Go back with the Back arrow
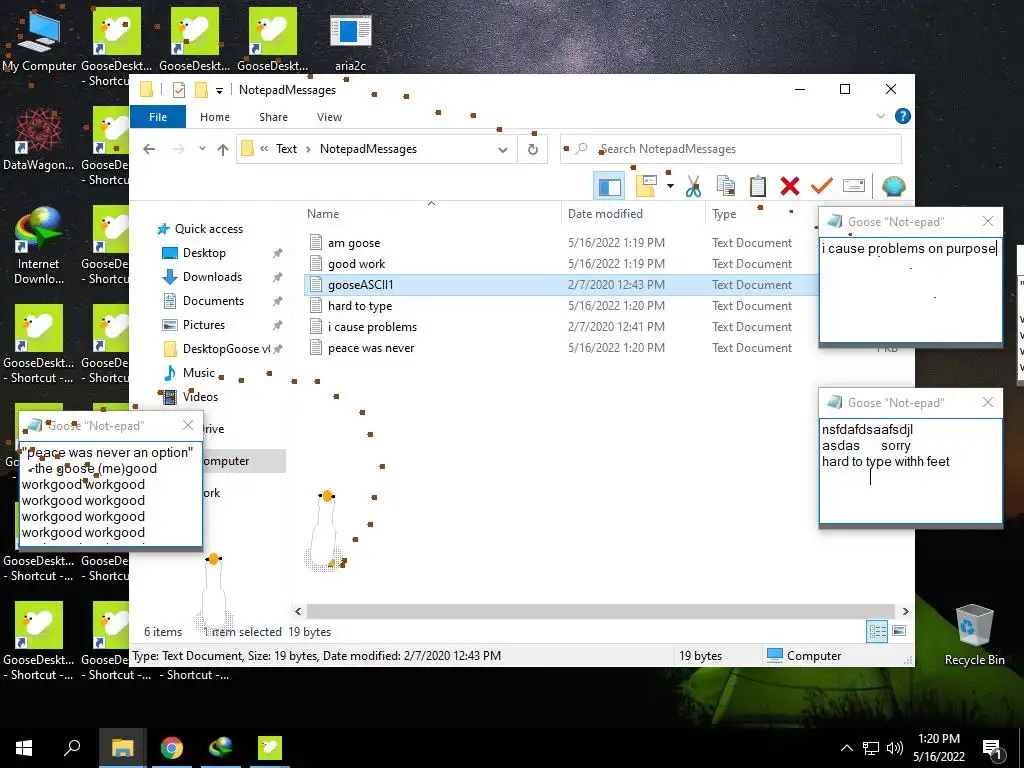 (x=149, y=149)
